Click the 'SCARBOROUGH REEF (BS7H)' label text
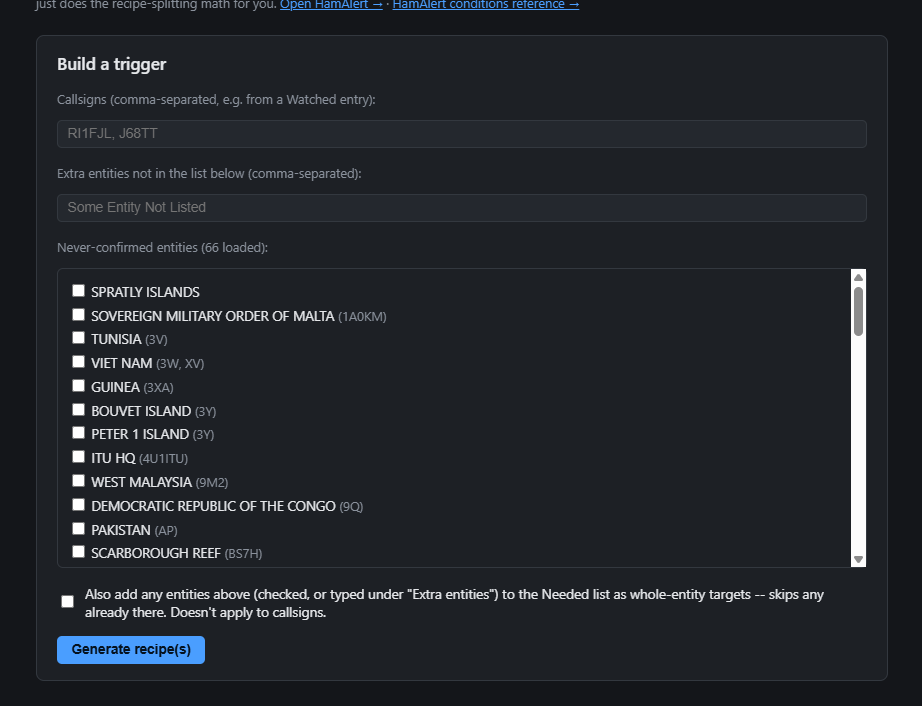 click(x=176, y=553)
